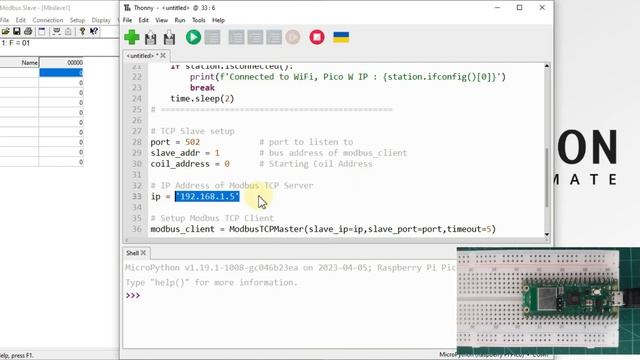Click the greyed Resume debugging icon
This screenshot has height=360, width=640.
point(293,37)
